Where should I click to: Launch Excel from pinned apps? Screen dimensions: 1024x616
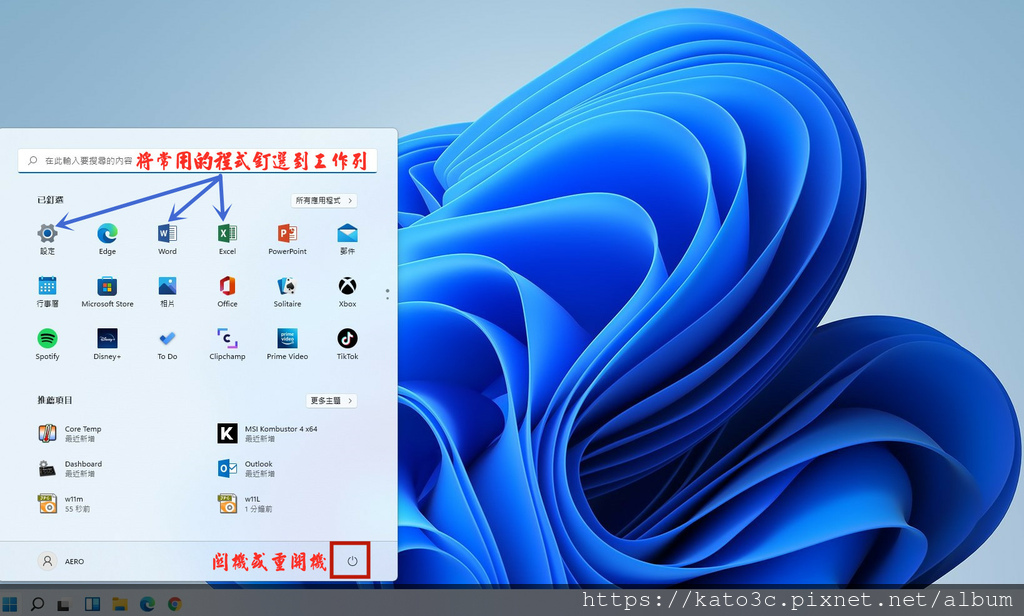point(227,238)
